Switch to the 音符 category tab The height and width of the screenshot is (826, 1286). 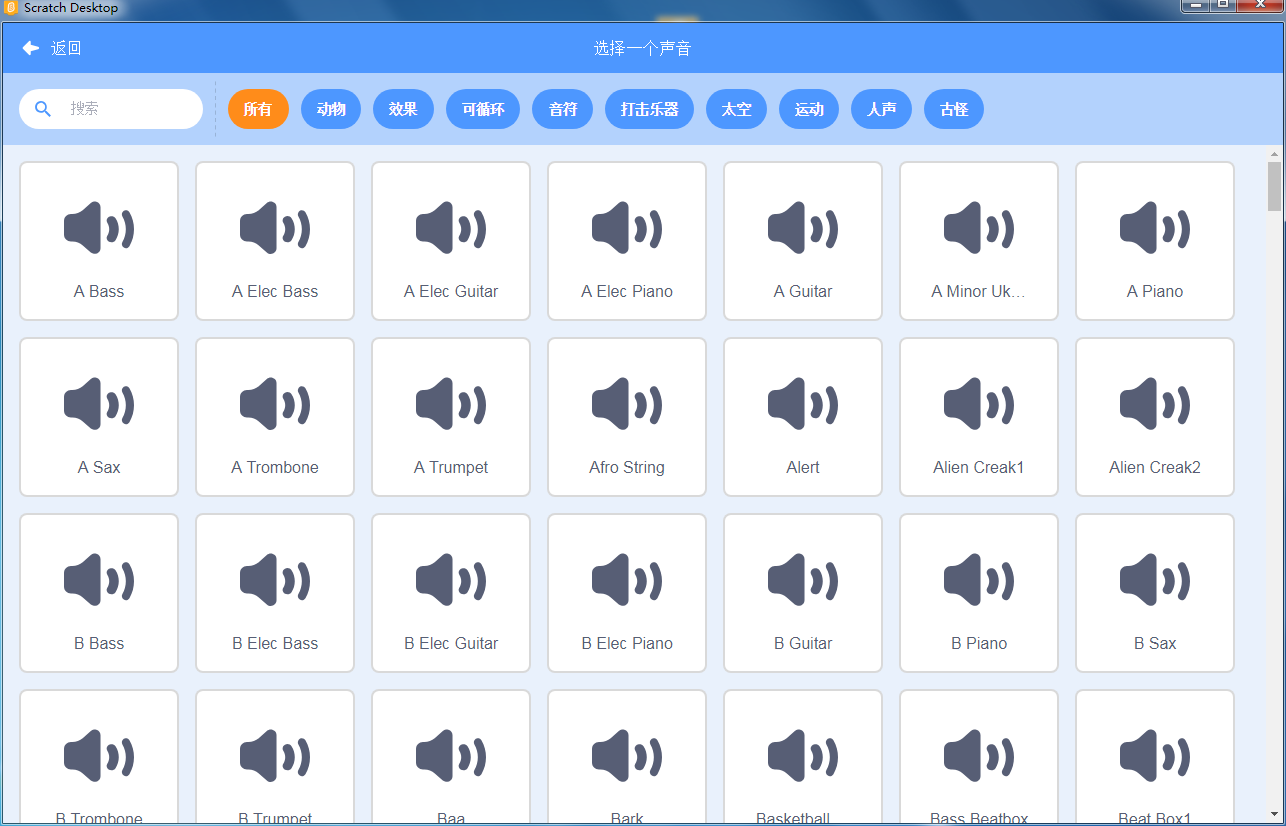562,109
